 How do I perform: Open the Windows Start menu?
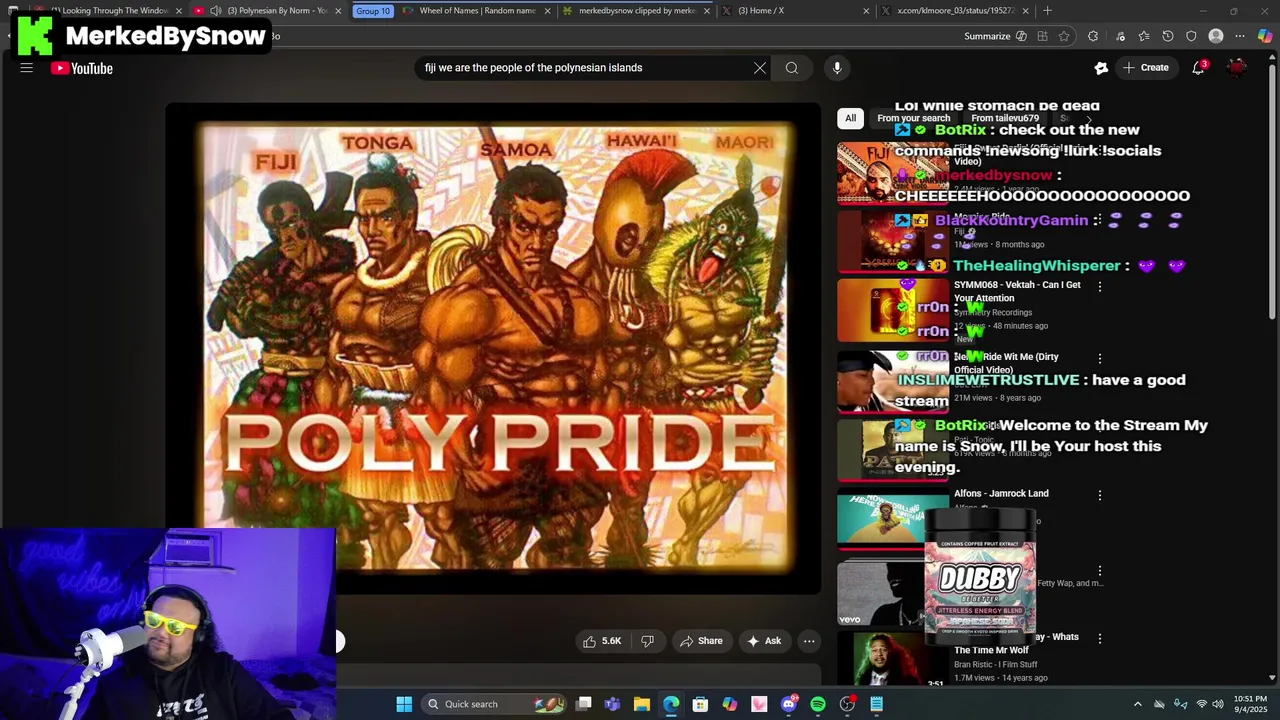pos(404,704)
